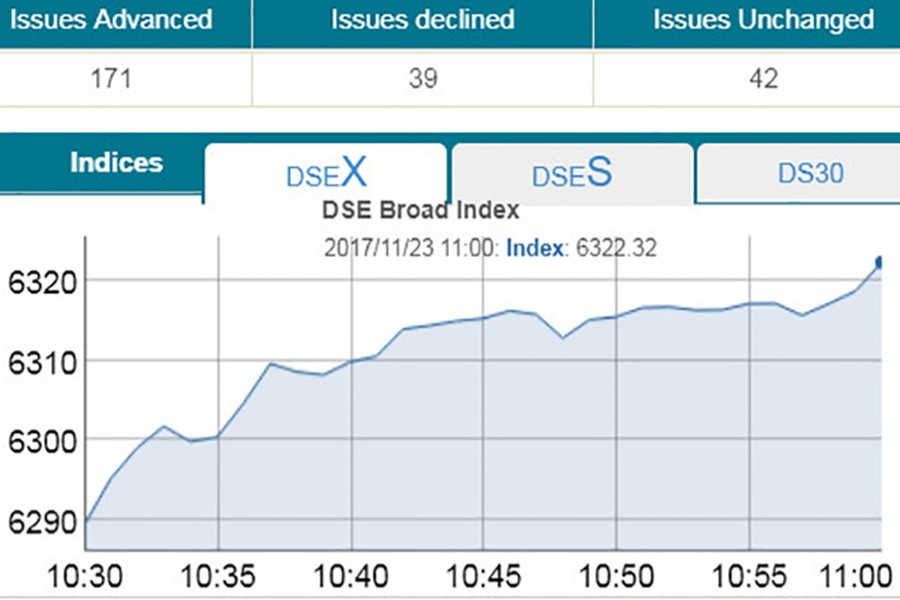Click the Issues Advanced header
The height and width of the screenshot is (600, 900).
110,19
